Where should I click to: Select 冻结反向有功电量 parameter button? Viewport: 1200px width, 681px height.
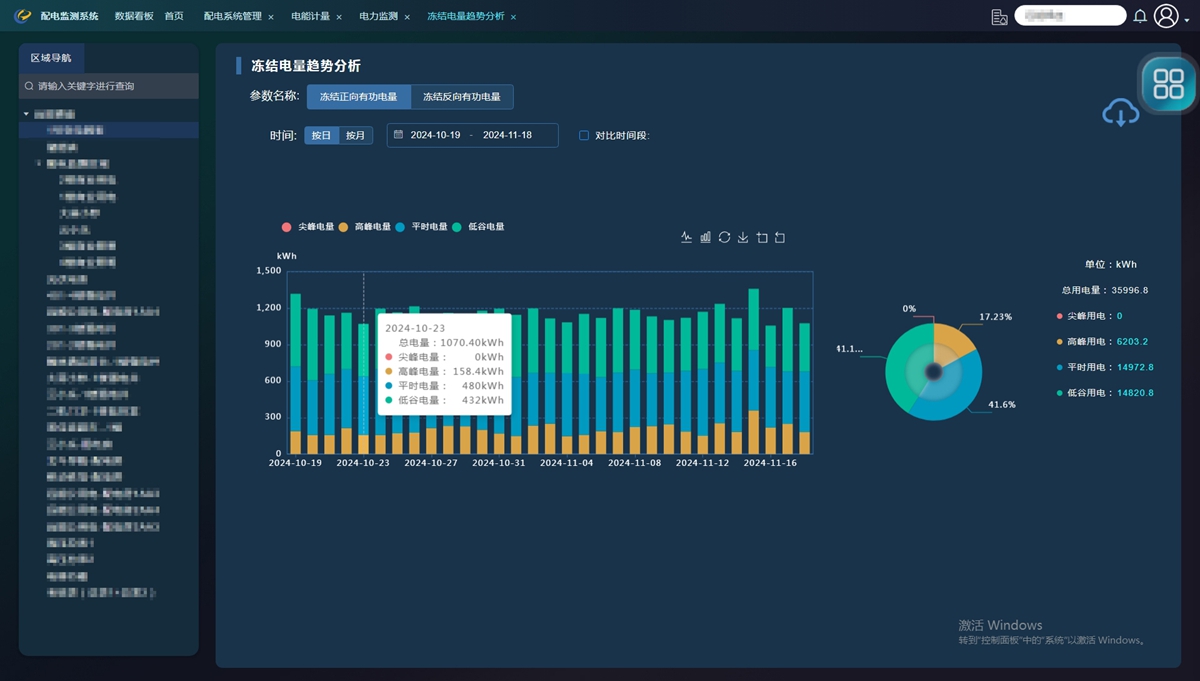pyautogui.click(x=461, y=97)
